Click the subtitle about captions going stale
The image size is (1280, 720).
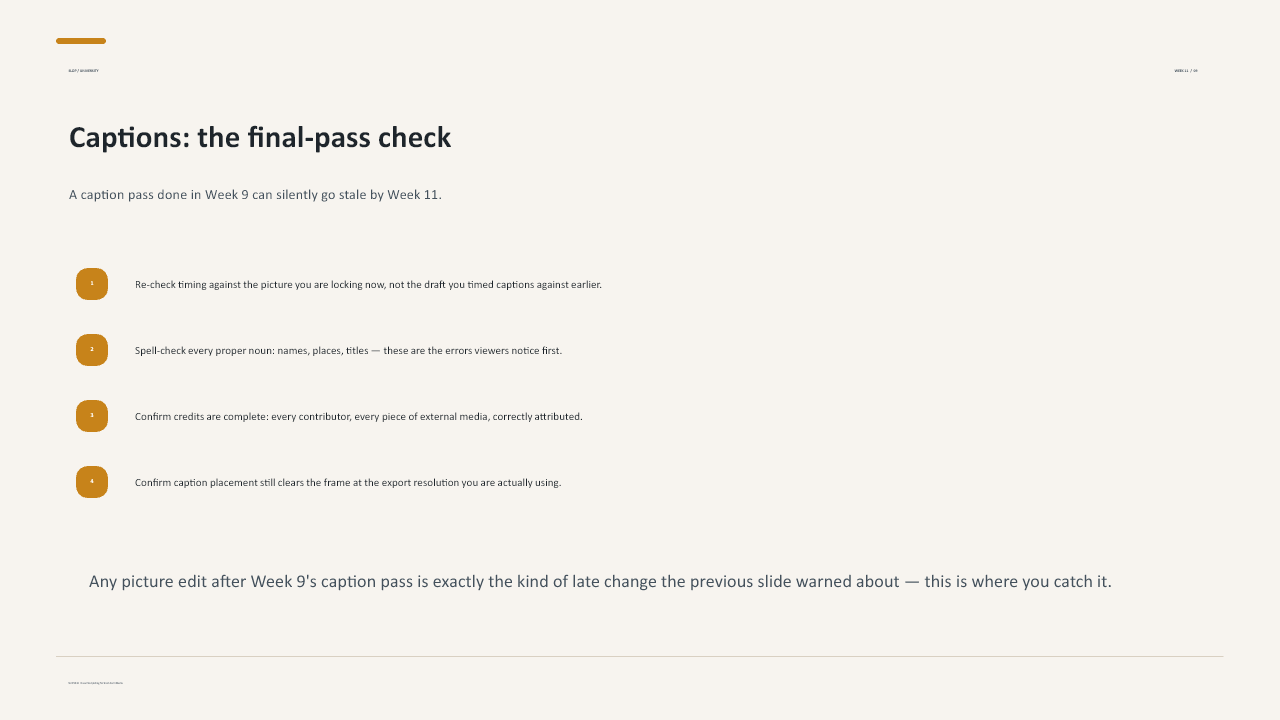tap(255, 195)
